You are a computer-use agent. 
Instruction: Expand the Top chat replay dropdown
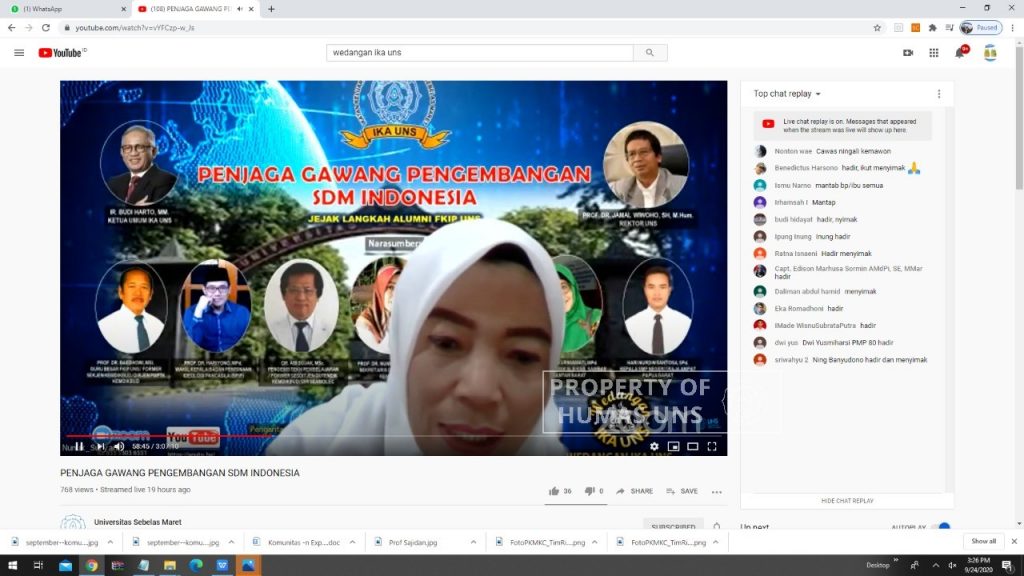[787, 94]
